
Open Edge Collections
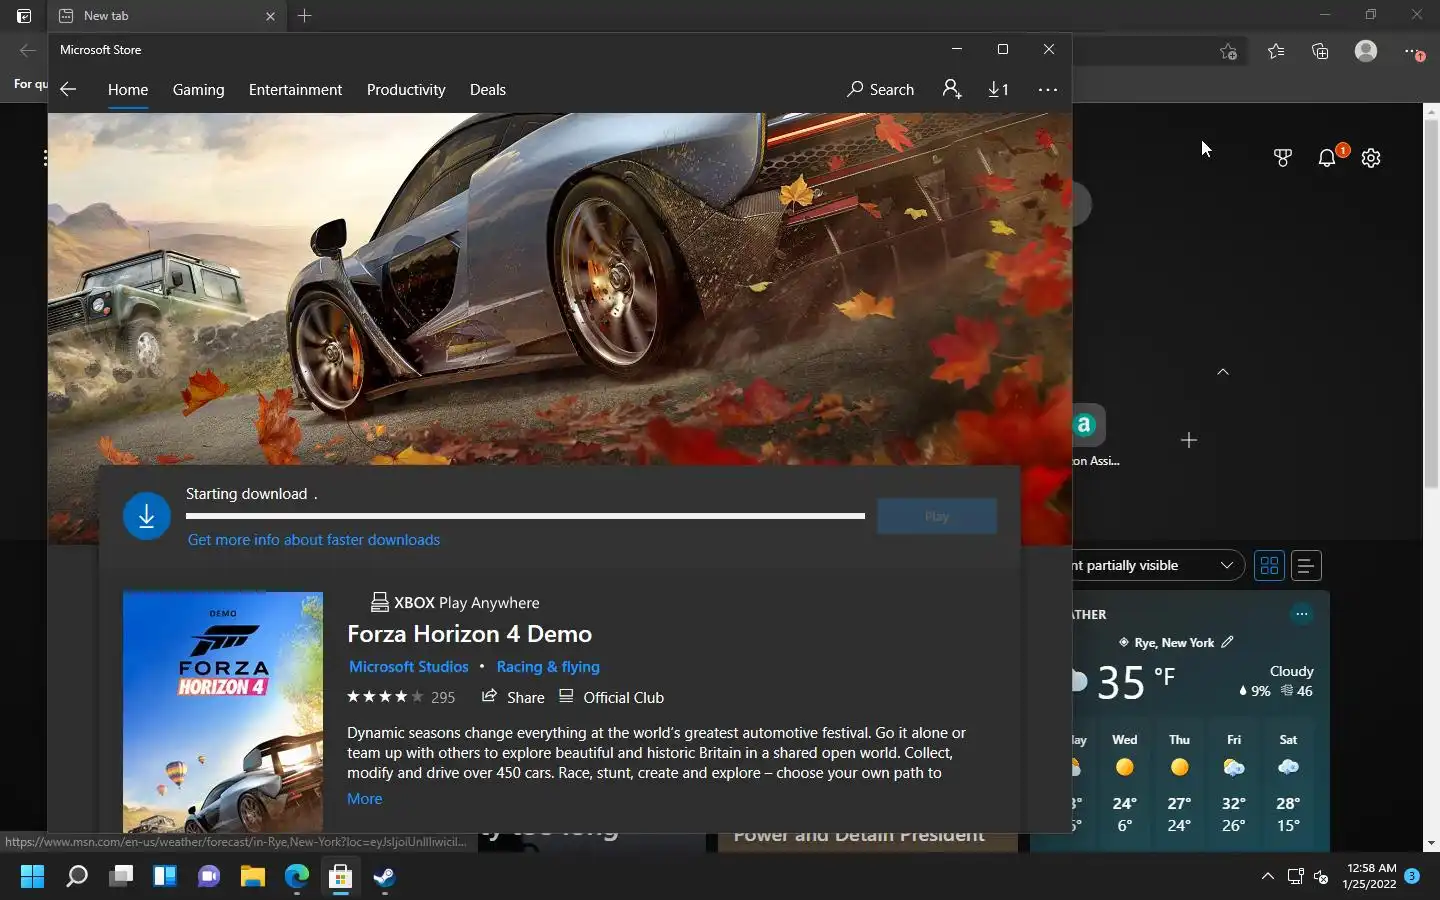click(x=1320, y=51)
